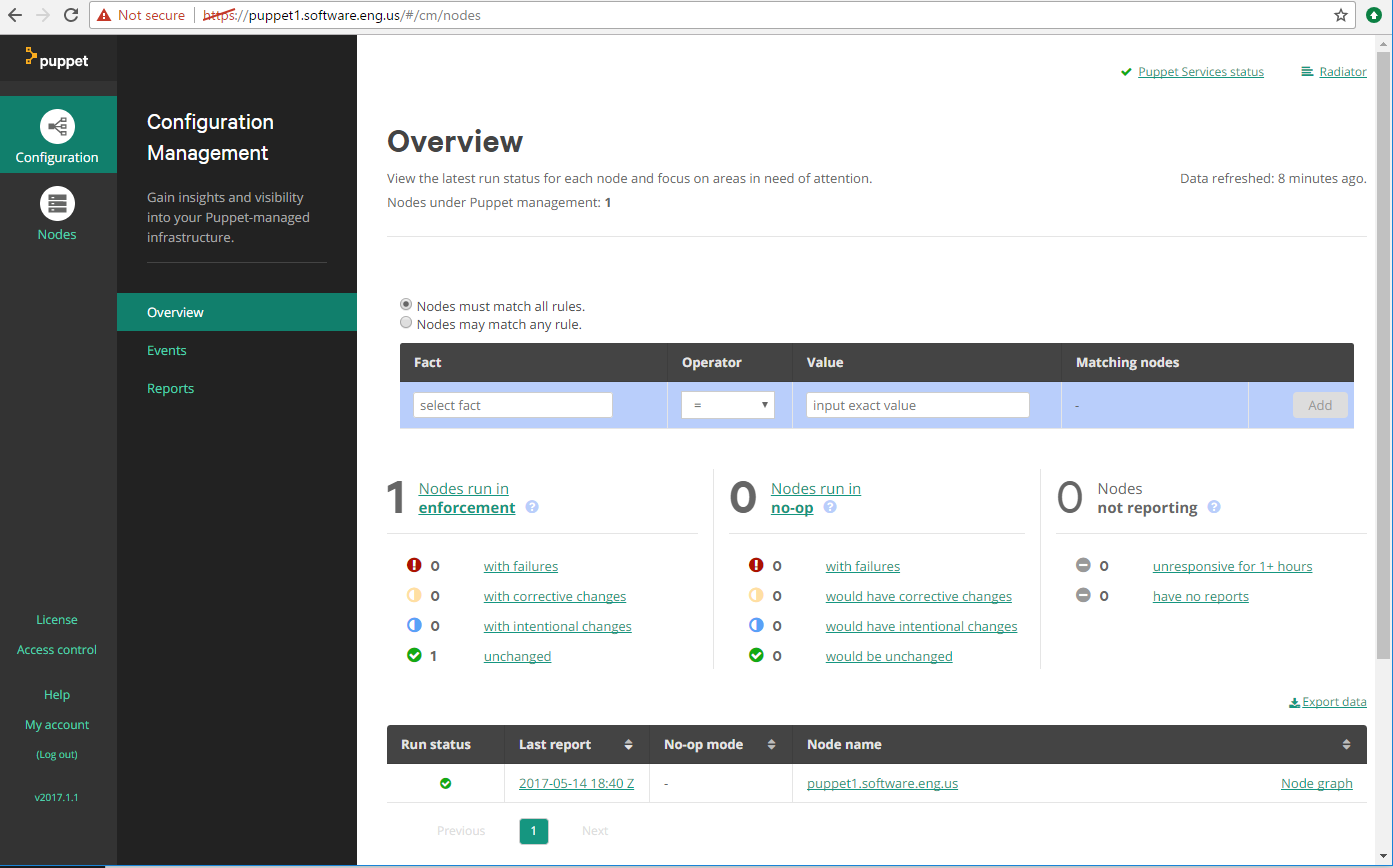Image resolution: width=1393 pixels, height=868 pixels.
Task: Click help icon next to no-op
Action: click(830, 507)
